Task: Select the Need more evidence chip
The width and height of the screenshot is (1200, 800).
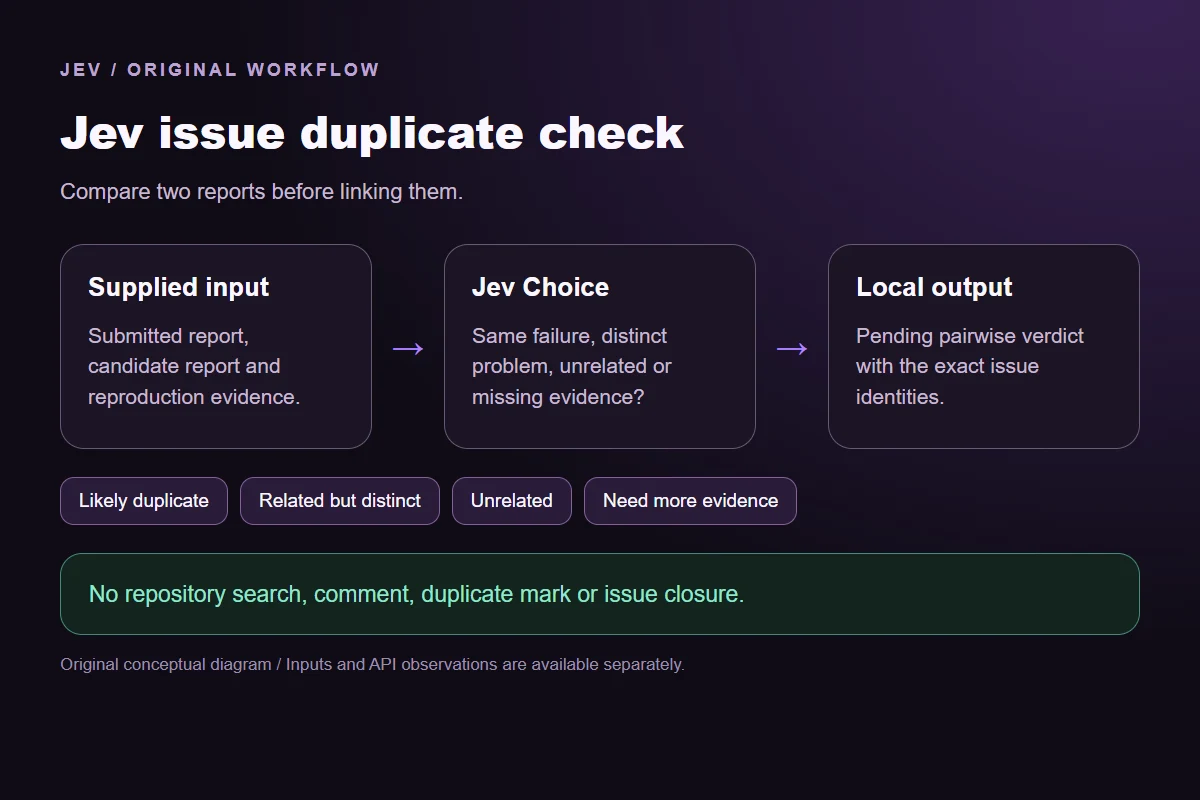Action: tap(690, 501)
